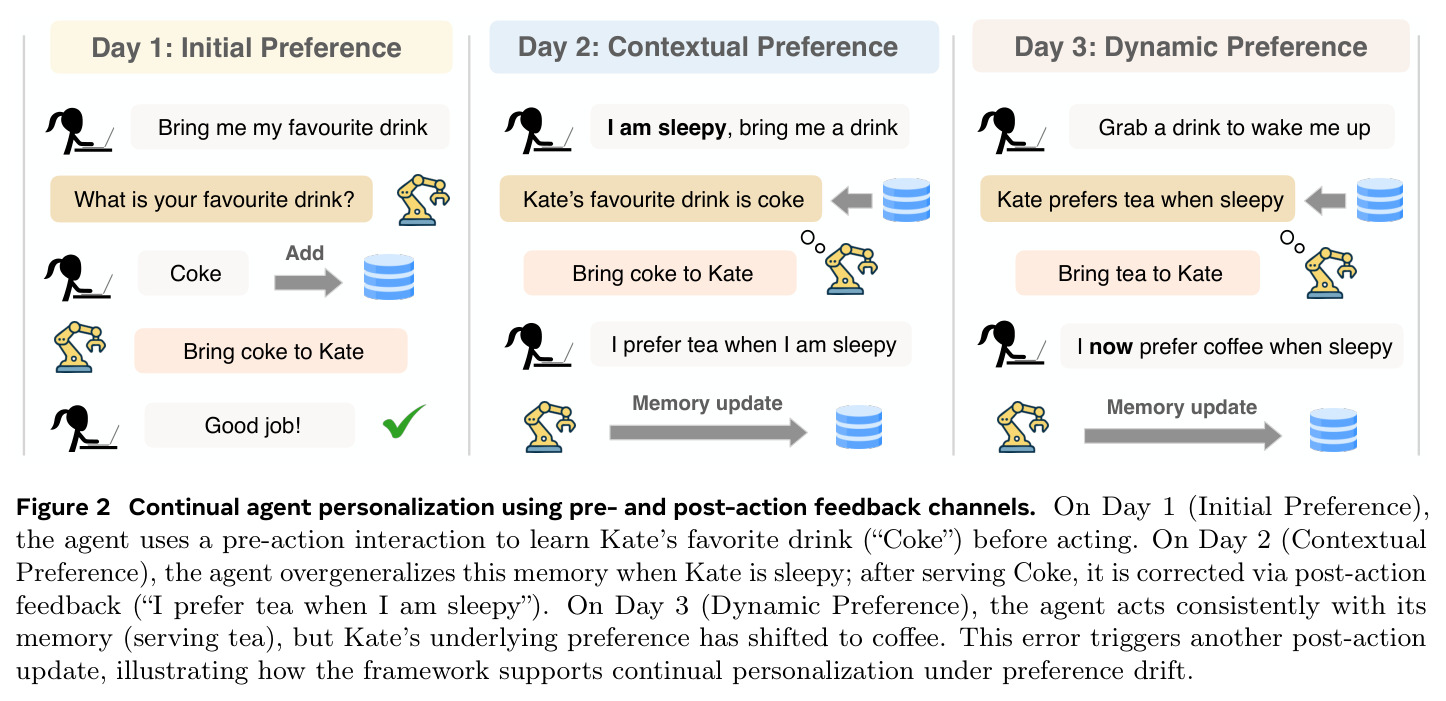
Task: Click the user icon beside Bring me my favourite drink
Action: [80, 128]
